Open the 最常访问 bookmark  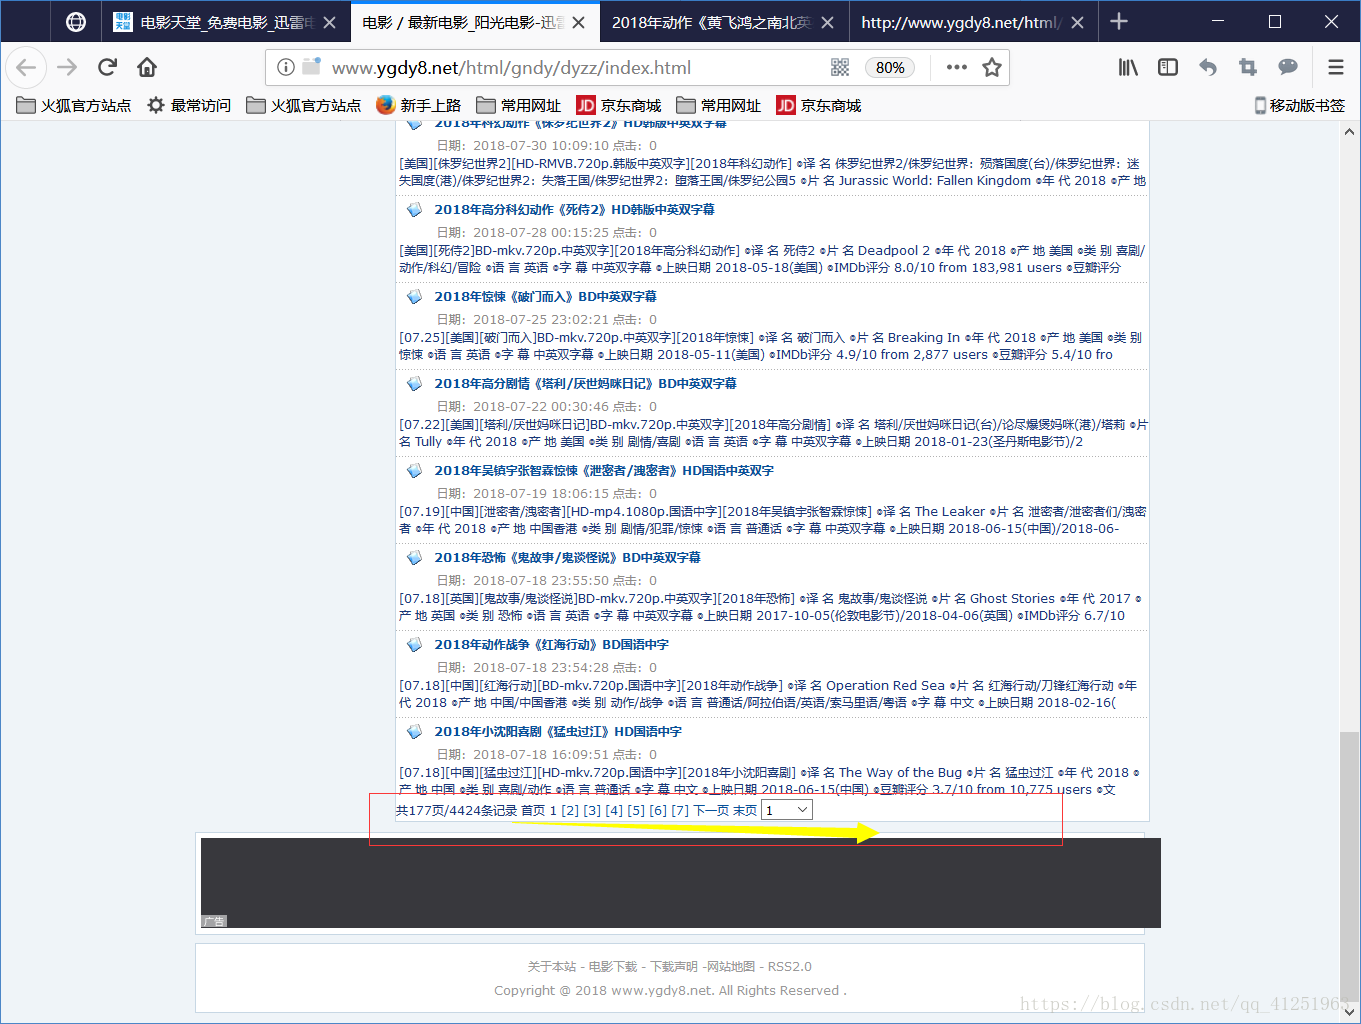pos(189,105)
